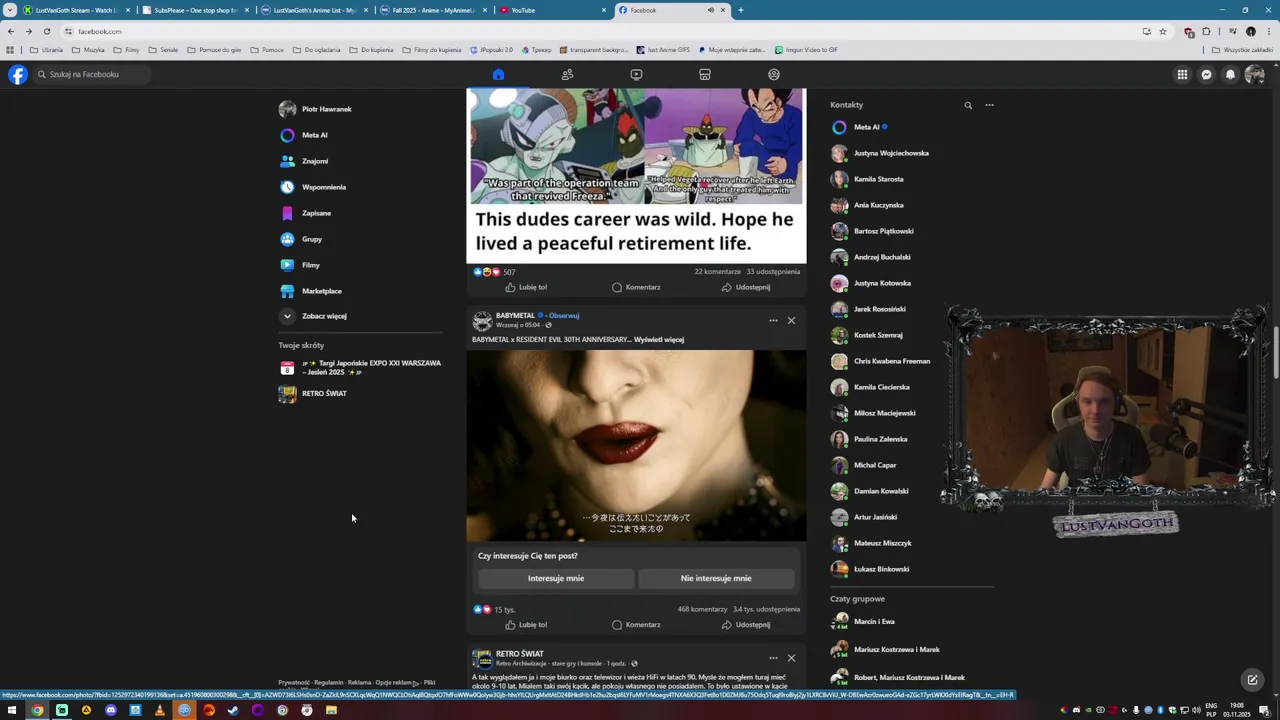
Task: Share the BABYMETAL post via Udostępnij
Action: 746,625
